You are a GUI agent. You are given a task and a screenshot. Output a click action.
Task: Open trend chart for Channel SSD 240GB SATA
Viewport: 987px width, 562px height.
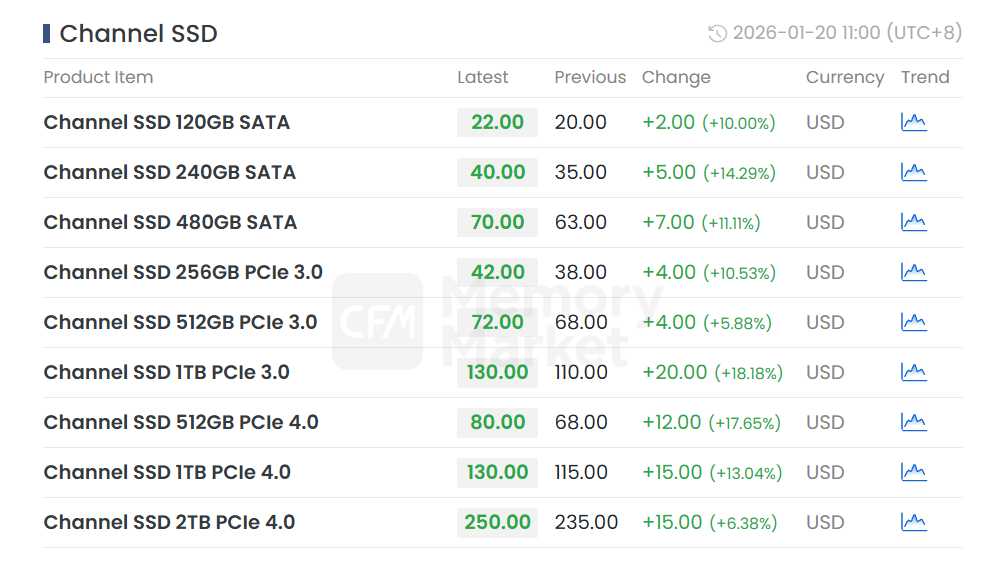913,172
